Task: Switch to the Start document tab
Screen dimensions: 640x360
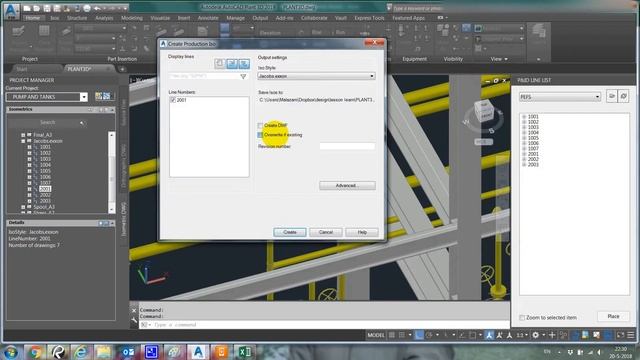Action: tap(22, 69)
